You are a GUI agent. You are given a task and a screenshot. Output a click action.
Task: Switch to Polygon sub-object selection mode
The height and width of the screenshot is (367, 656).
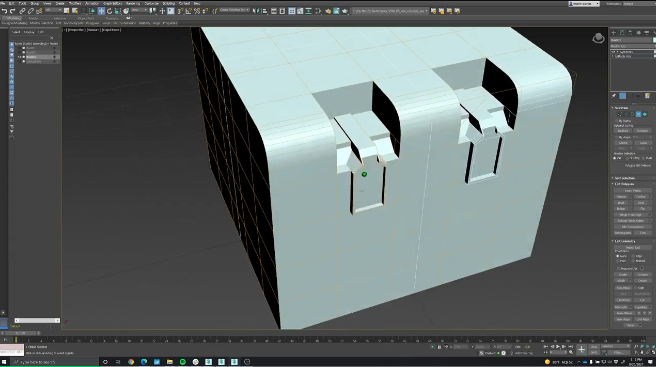pyautogui.click(x=638, y=114)
